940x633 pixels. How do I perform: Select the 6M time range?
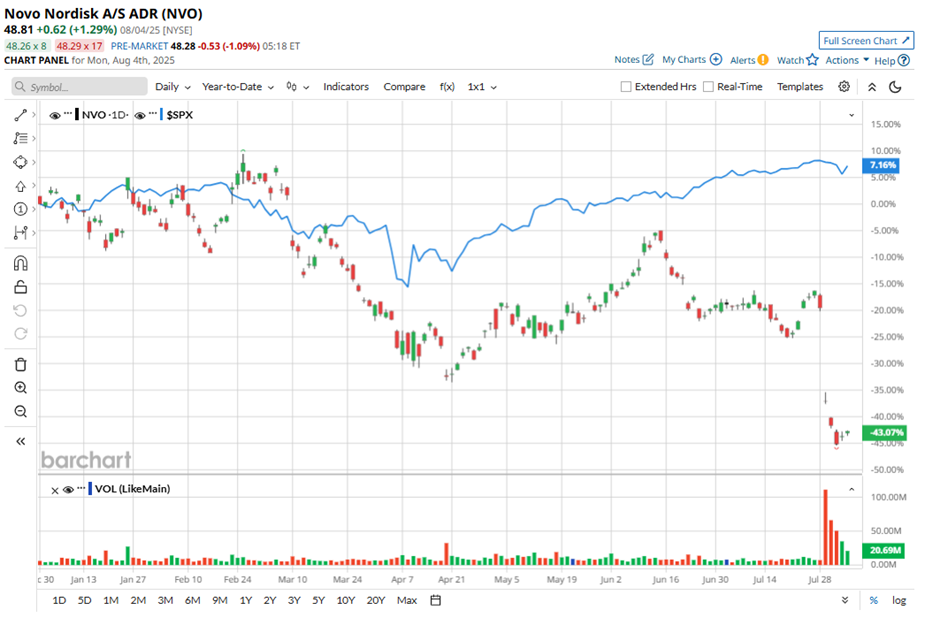click(192, 601)
